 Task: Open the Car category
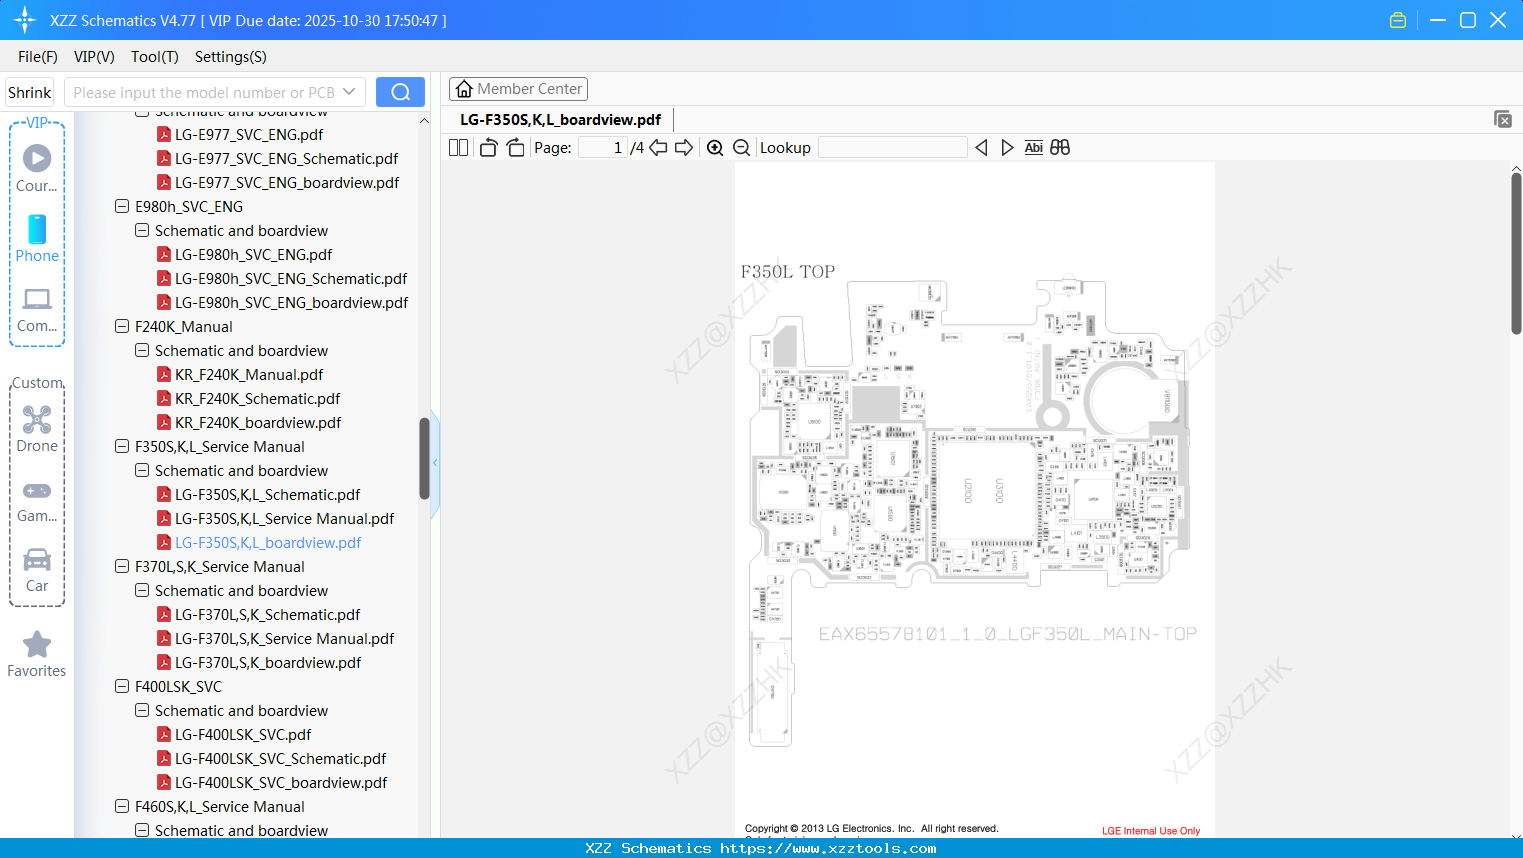click(37, 570)
